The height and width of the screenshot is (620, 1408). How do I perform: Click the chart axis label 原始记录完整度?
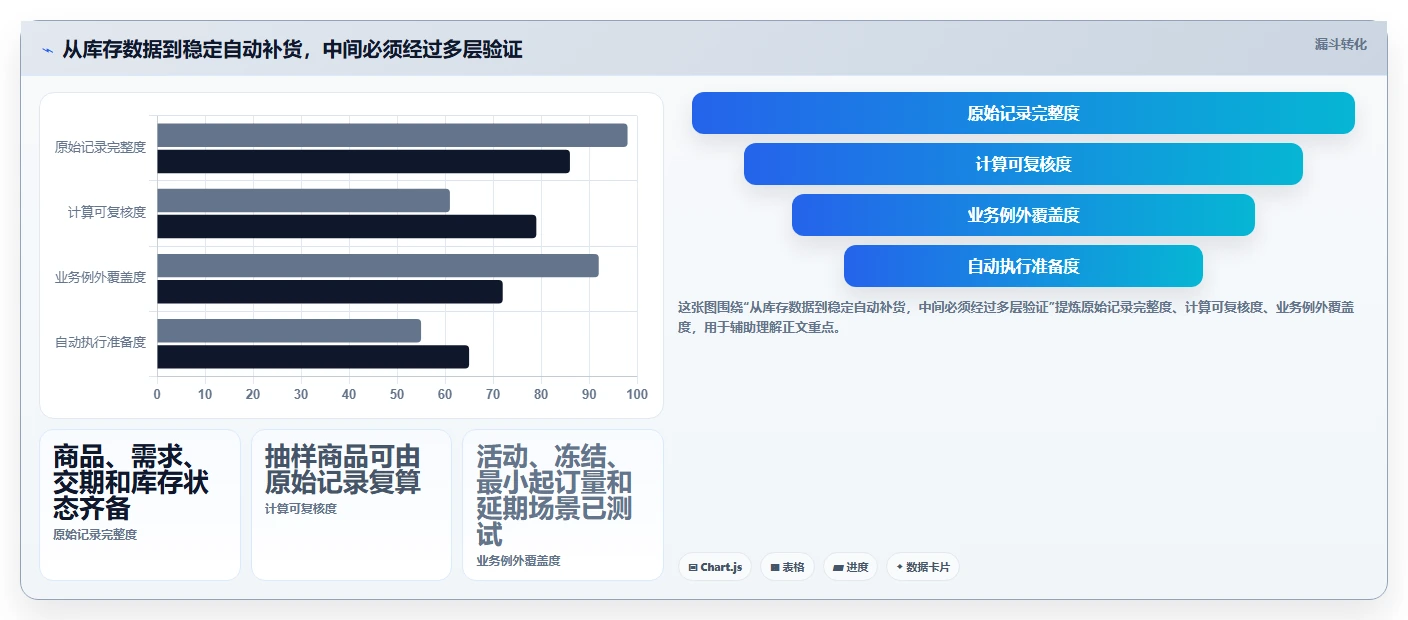pyautogui.click(x=100, y=147)
